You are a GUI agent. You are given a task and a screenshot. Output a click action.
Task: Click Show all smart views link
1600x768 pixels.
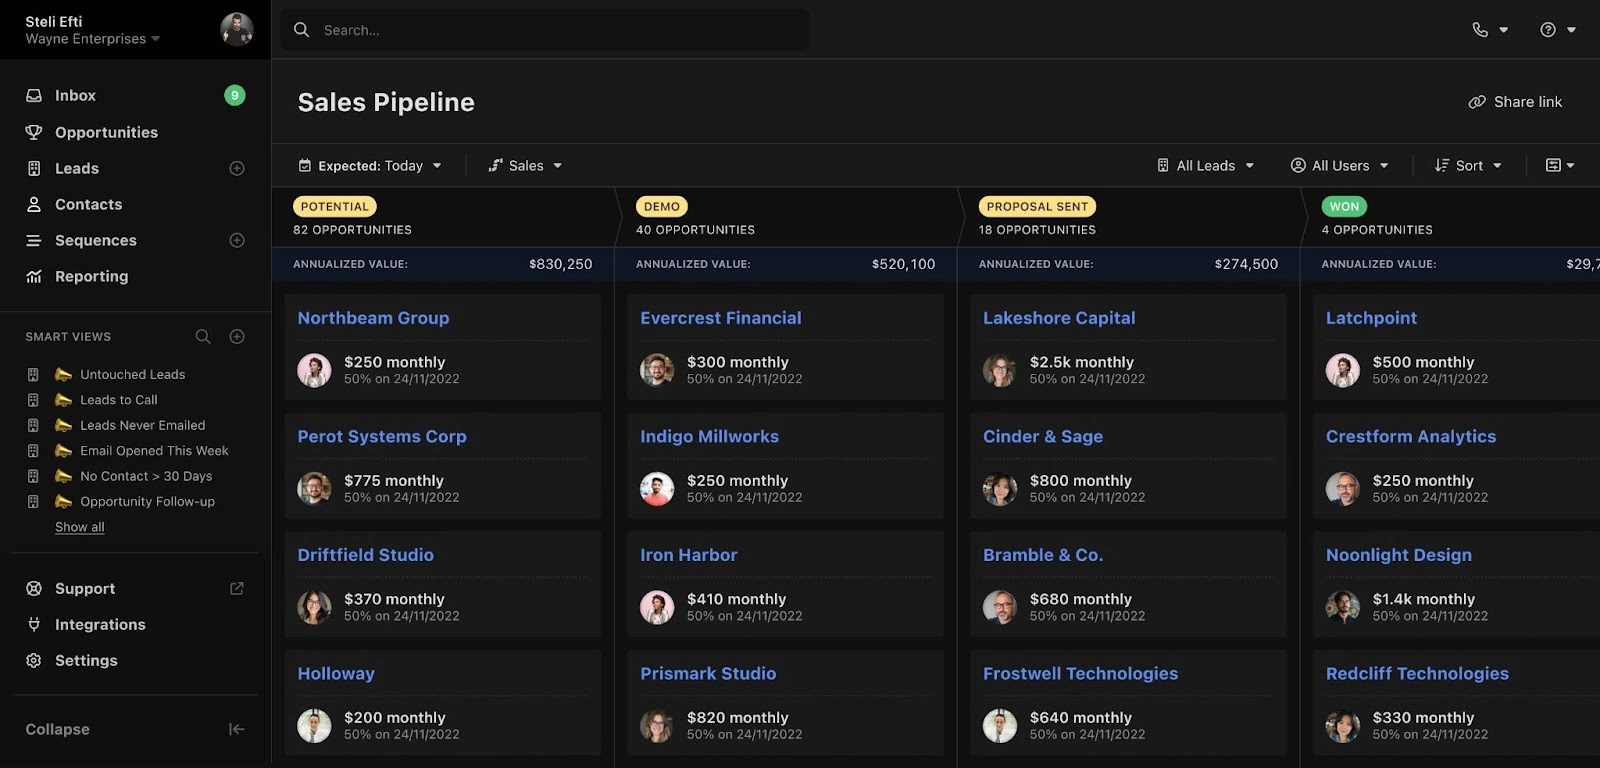(x=79, y=527)
